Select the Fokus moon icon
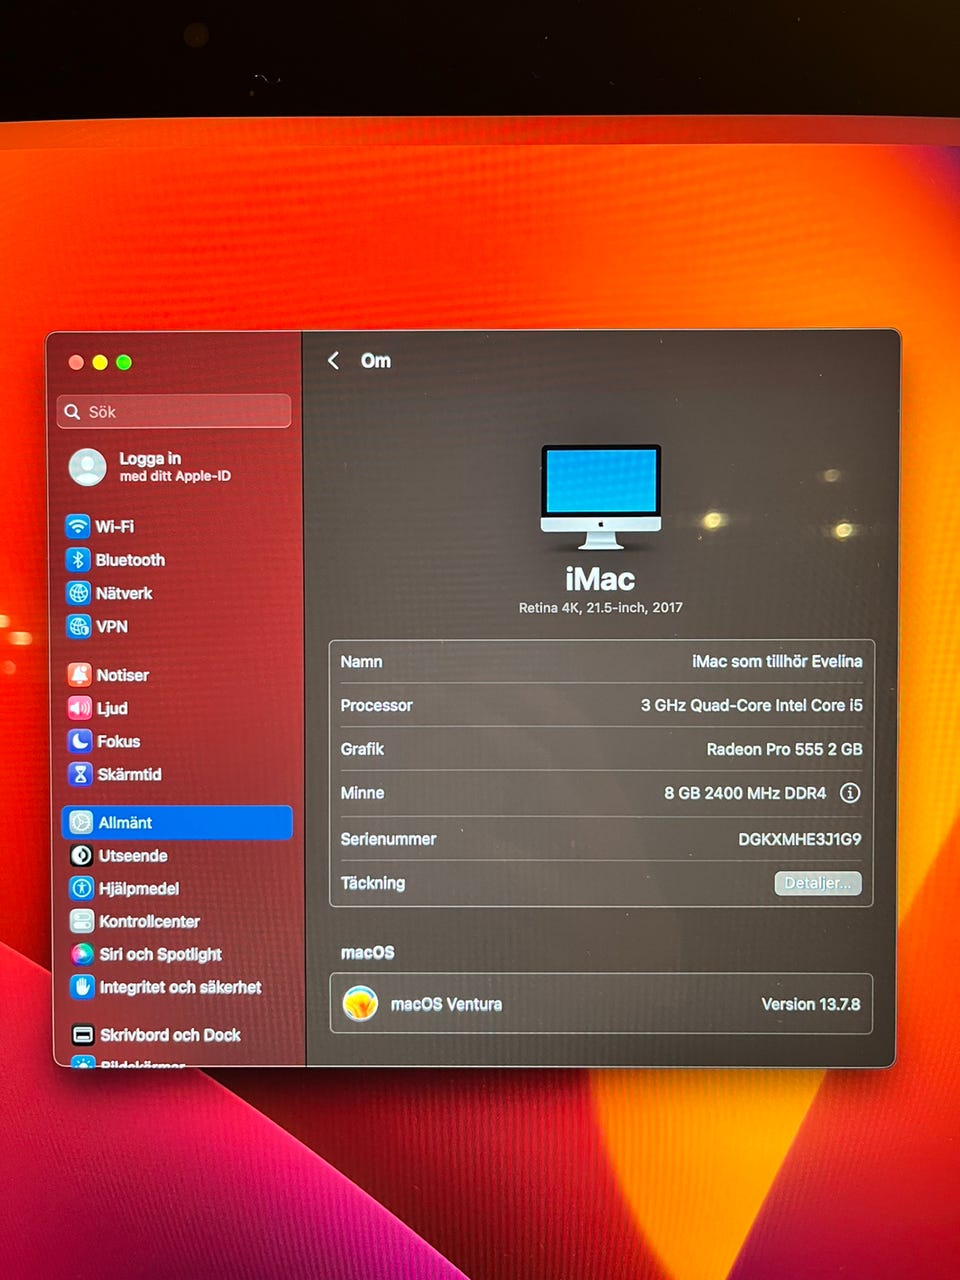The height and width of the screenshot is (1280, 960). [80, 741]
